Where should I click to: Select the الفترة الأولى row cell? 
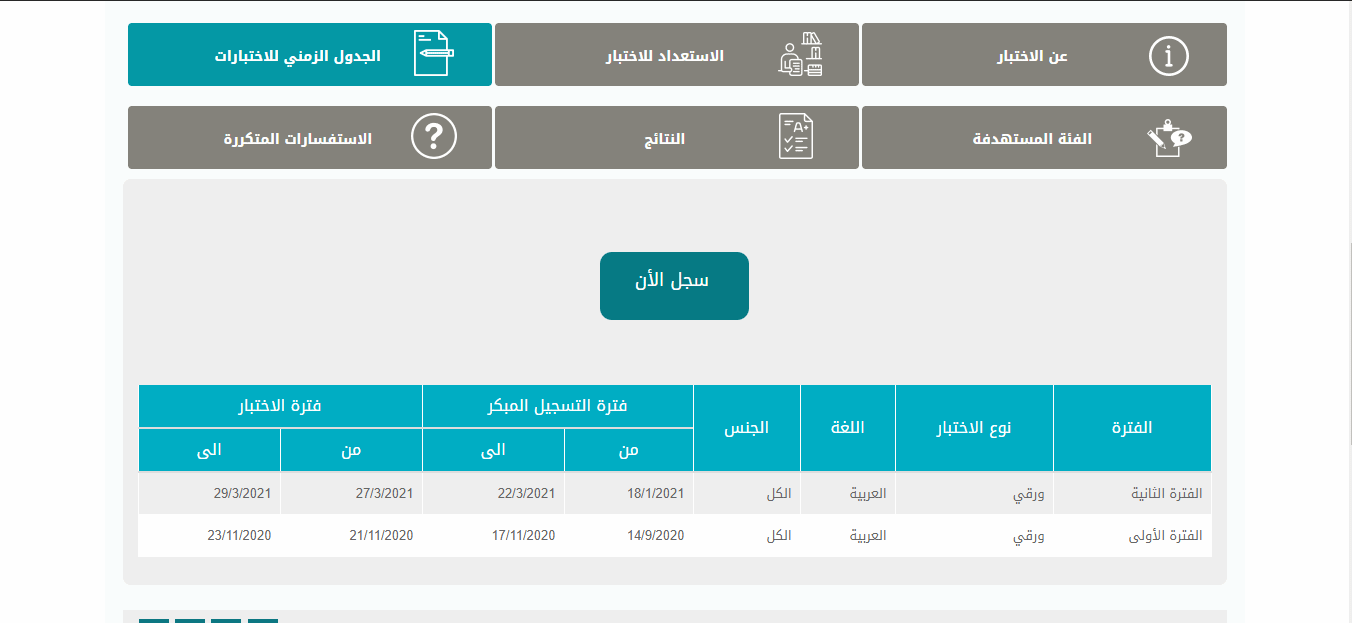(1132, 536)
